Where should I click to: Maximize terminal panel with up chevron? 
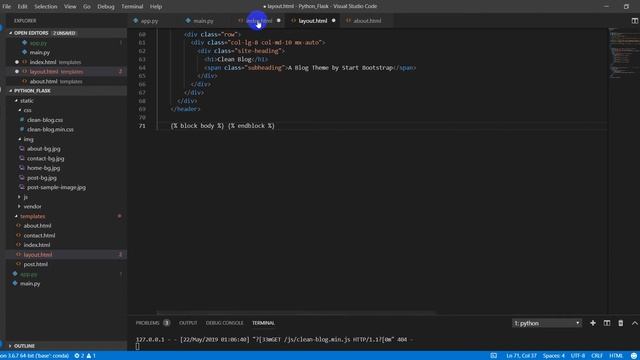point(634,323)
